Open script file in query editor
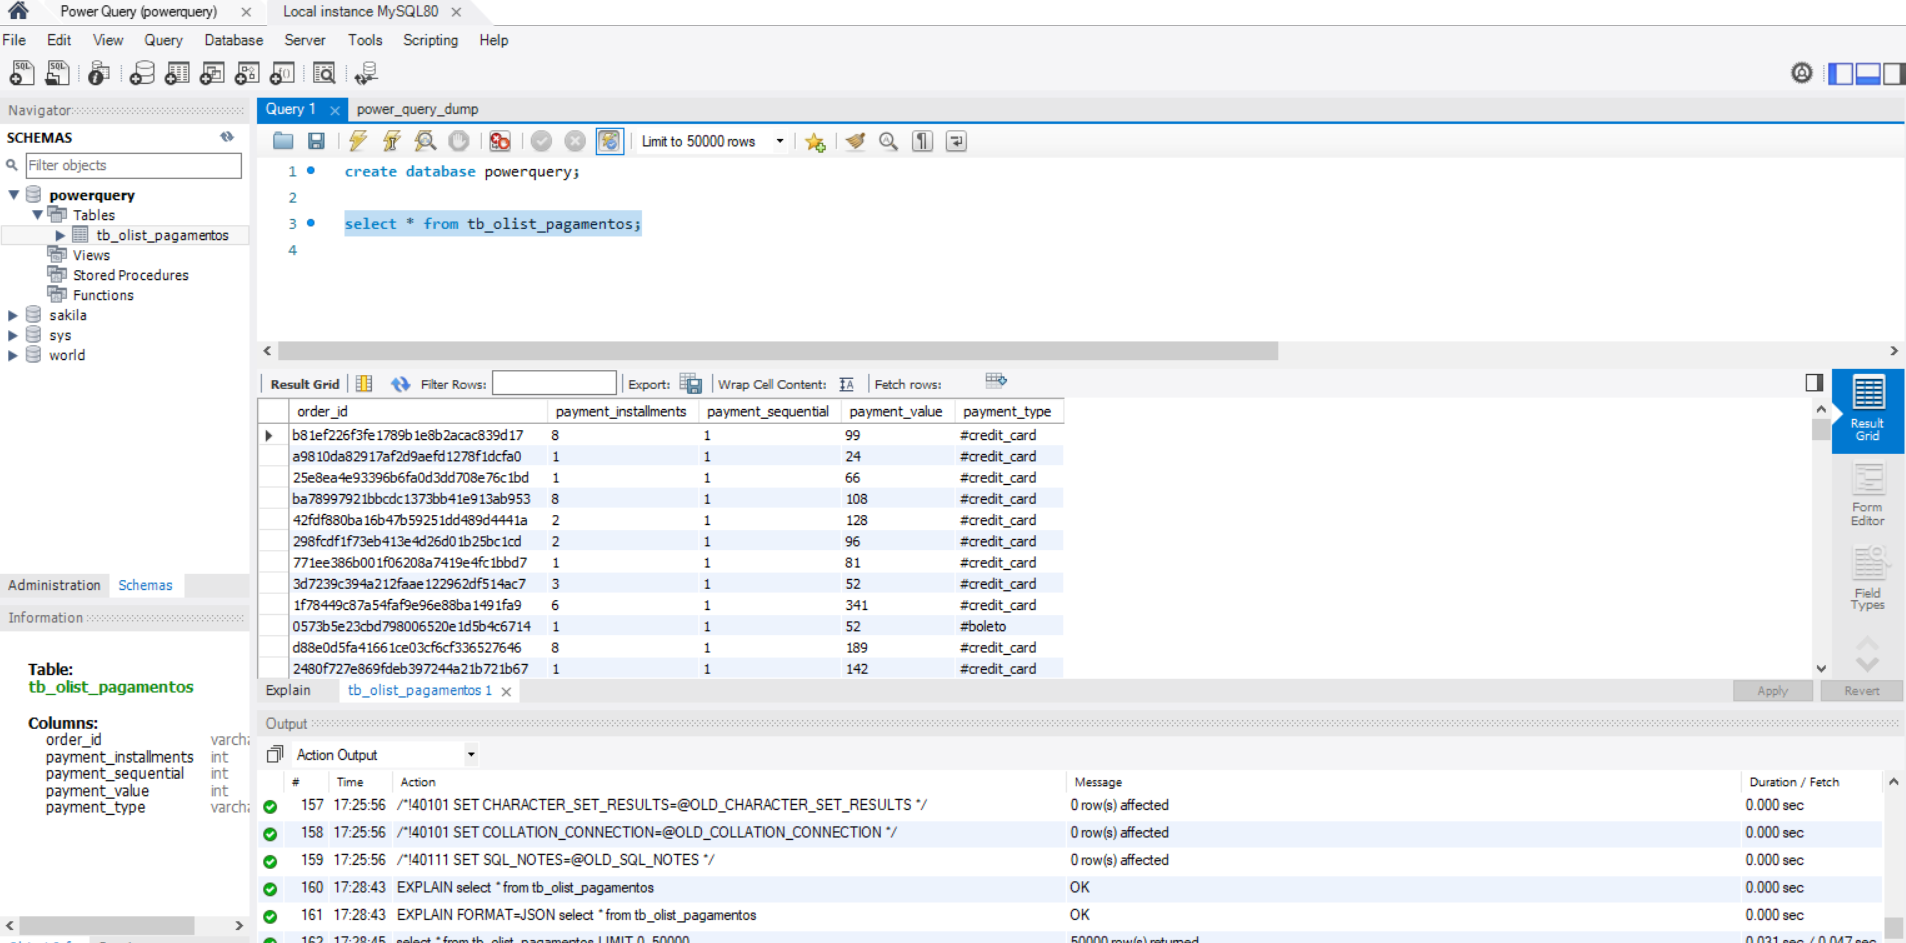The height and width of the screenshot is (943, 1906). click(283, 141)
